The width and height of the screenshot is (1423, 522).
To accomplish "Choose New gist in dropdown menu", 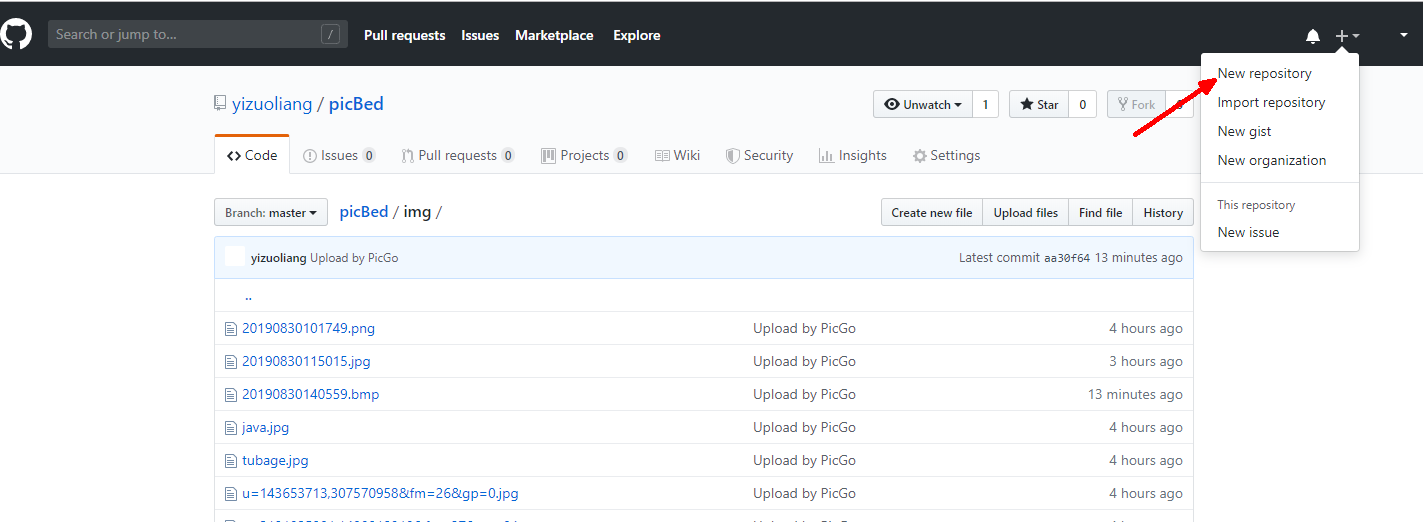I will (x=1244, y=131).
